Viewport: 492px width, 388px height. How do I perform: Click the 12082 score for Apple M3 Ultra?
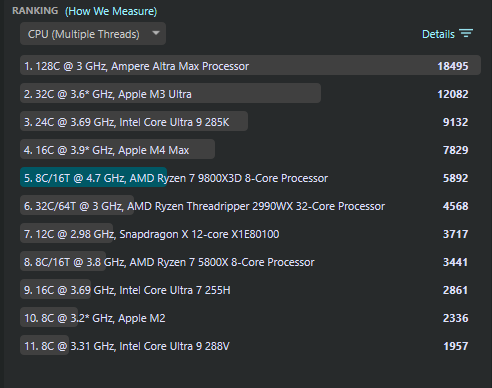point(453,94)
